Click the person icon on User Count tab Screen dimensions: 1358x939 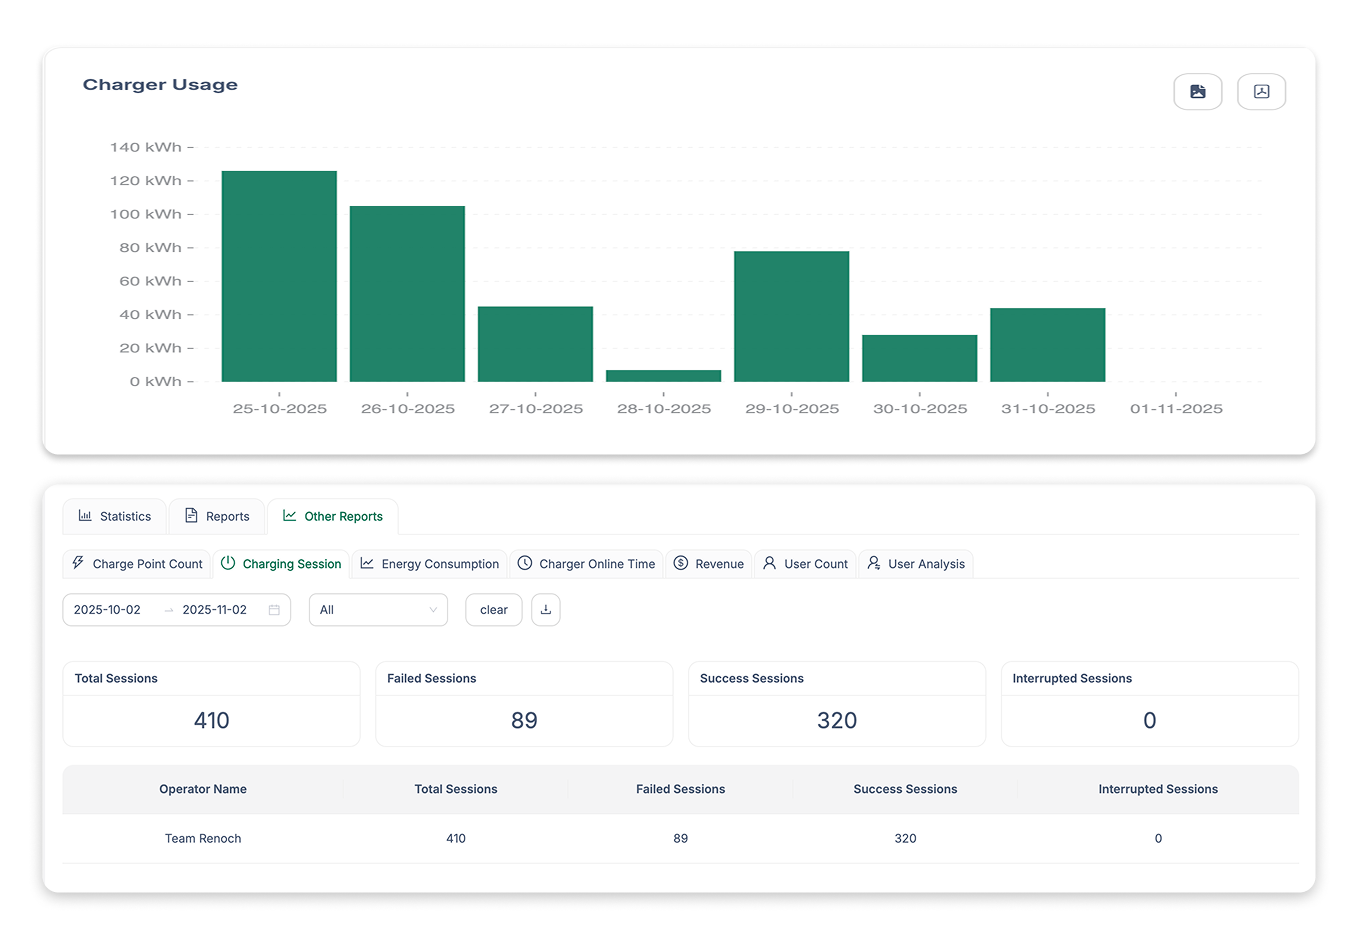(x=768, y=563)
